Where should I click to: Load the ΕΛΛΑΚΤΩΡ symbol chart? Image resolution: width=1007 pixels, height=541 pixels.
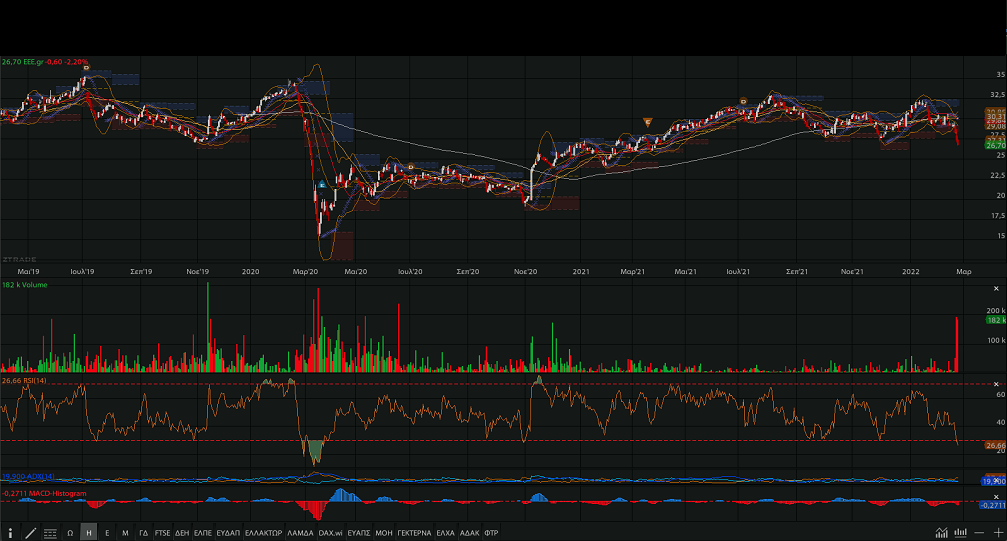tap(263, 533)
